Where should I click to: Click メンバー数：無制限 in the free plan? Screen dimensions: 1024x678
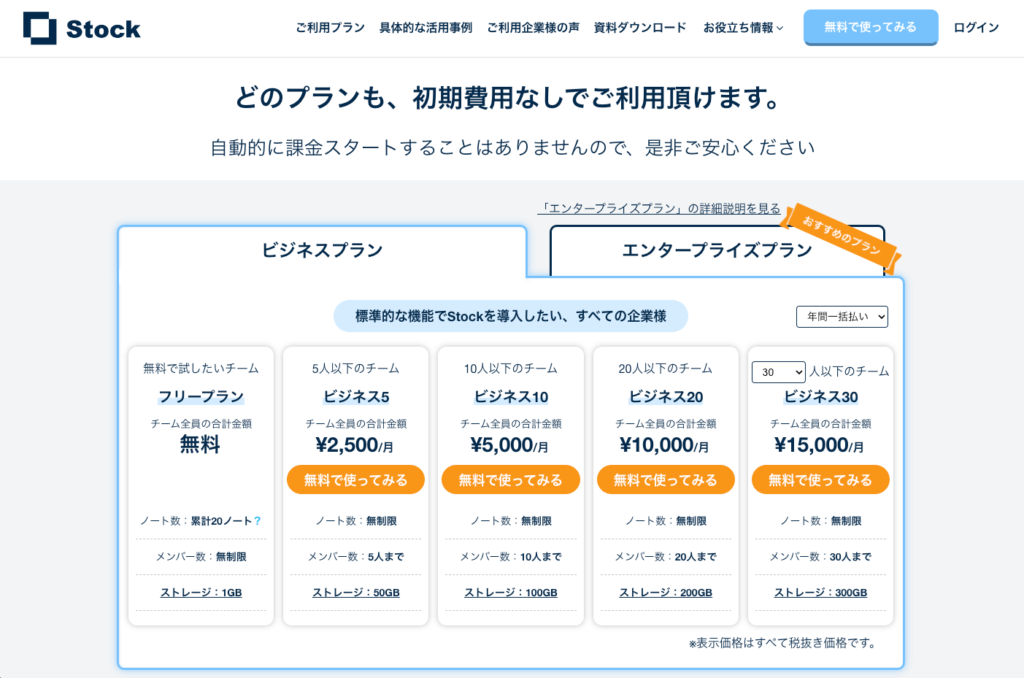tap(201, 557)
